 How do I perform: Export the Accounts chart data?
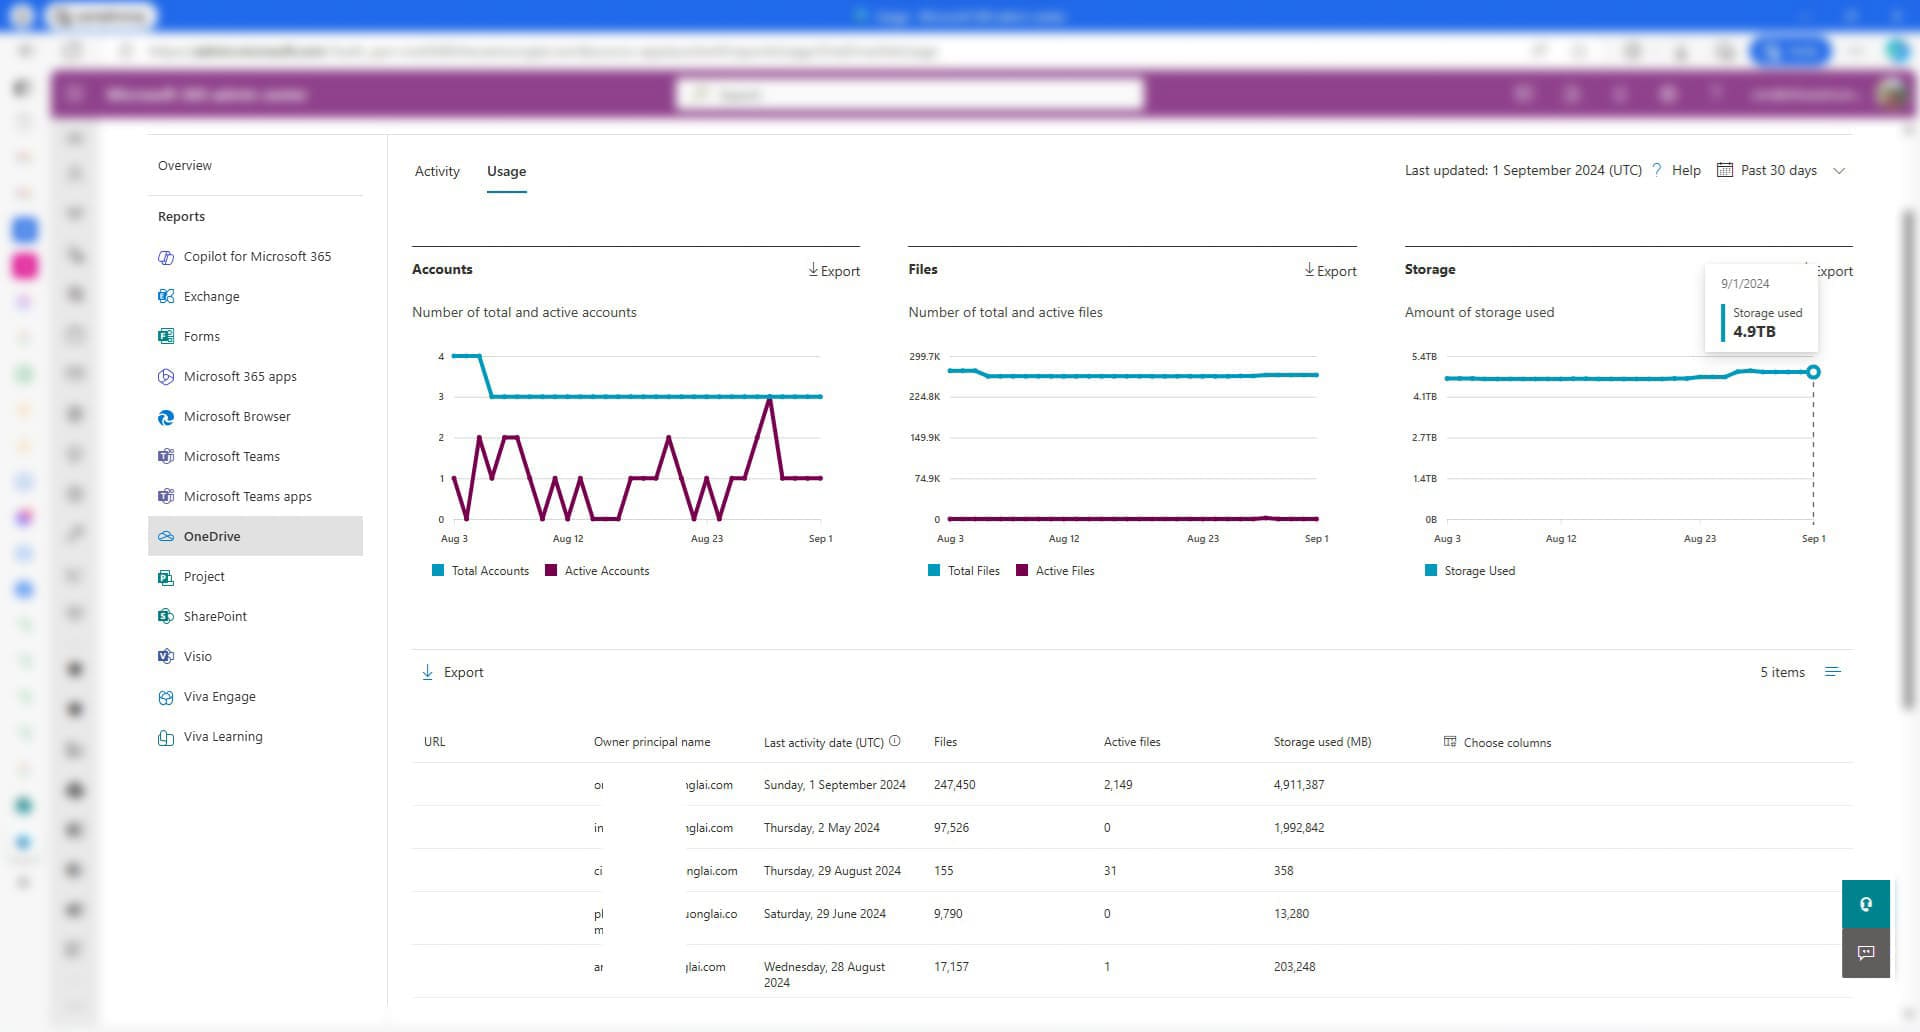(834, 271)
